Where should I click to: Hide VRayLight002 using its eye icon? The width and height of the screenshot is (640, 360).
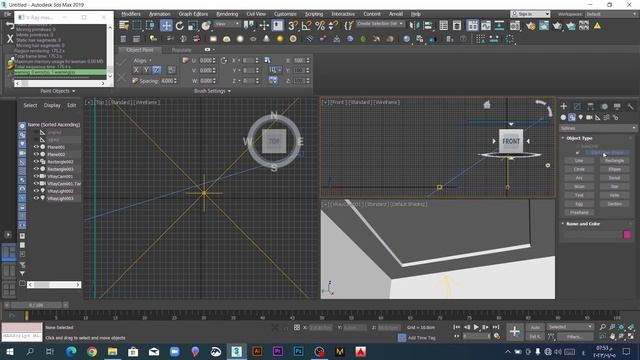[36, 191]
